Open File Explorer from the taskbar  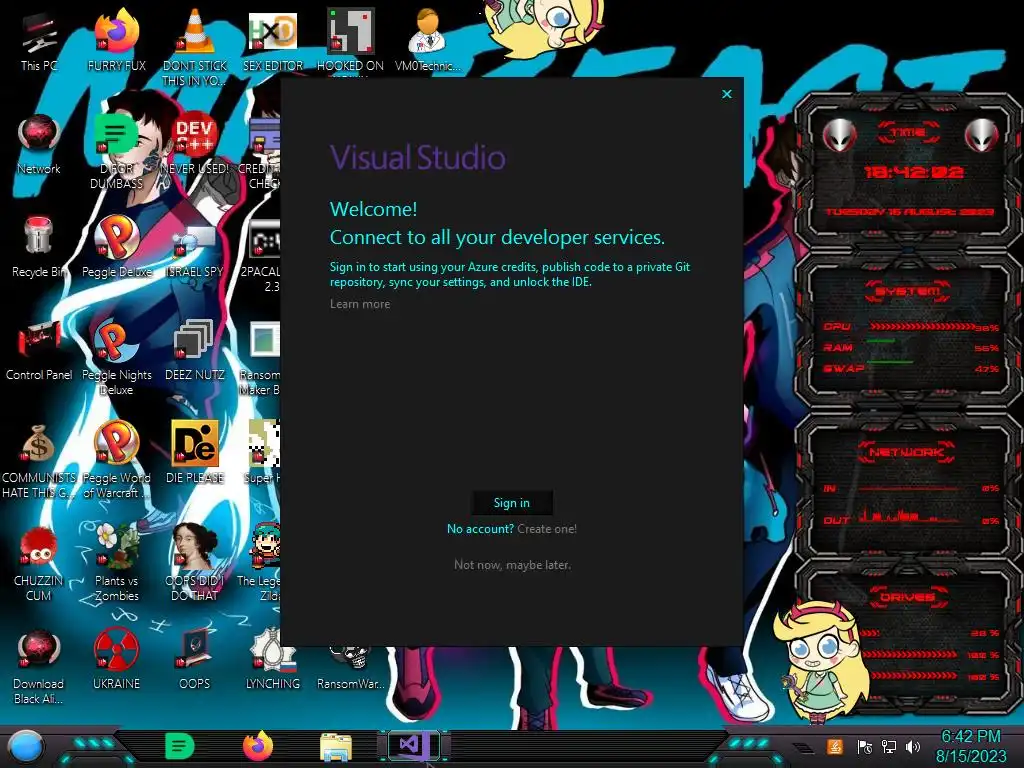336,747
